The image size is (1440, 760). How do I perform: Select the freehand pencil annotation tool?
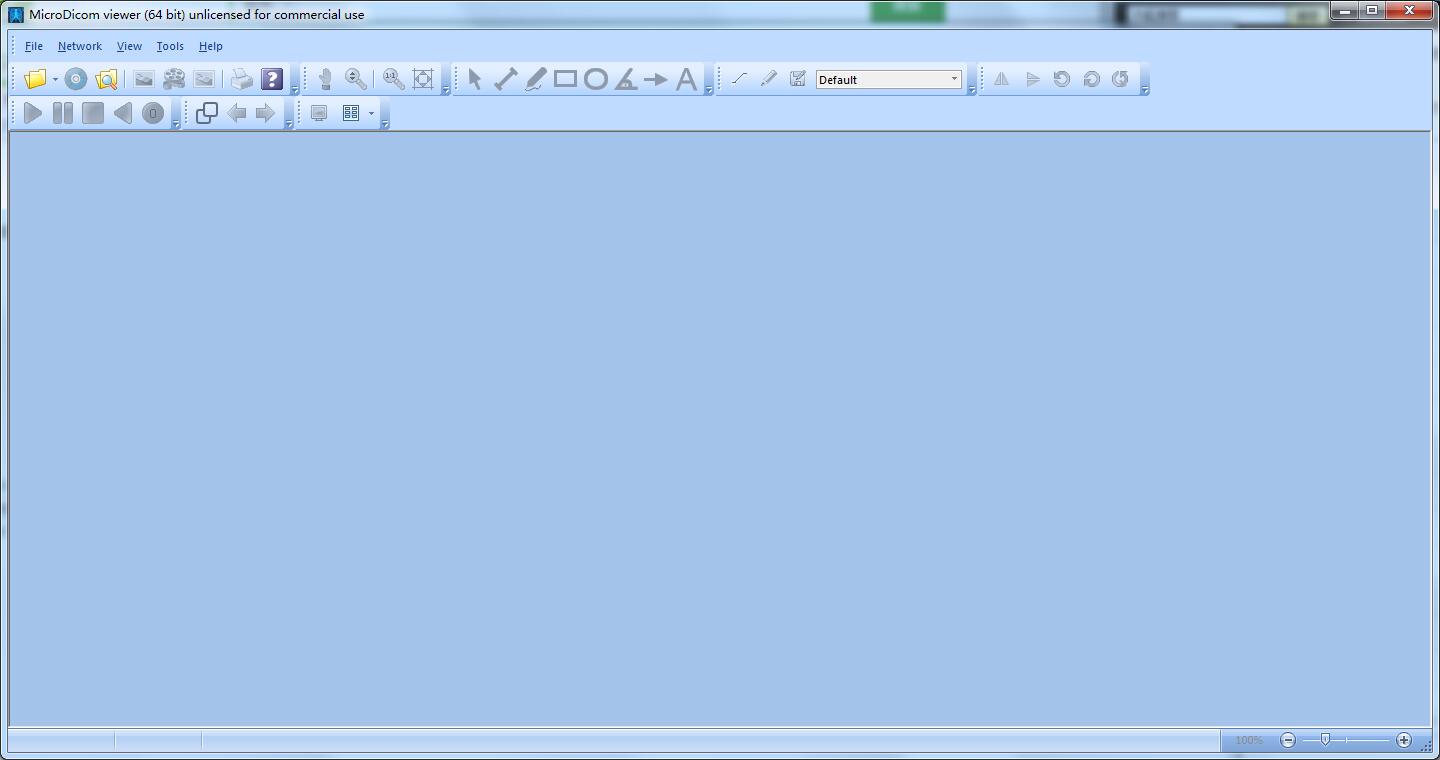pos(535,79)
